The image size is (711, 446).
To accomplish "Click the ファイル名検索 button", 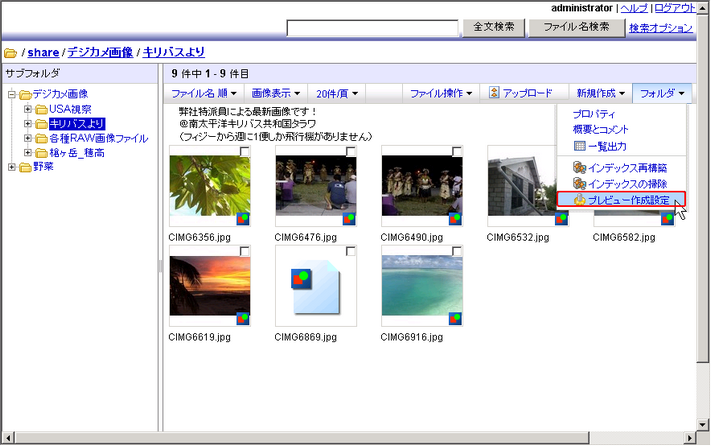I will [x=576, y=28].
